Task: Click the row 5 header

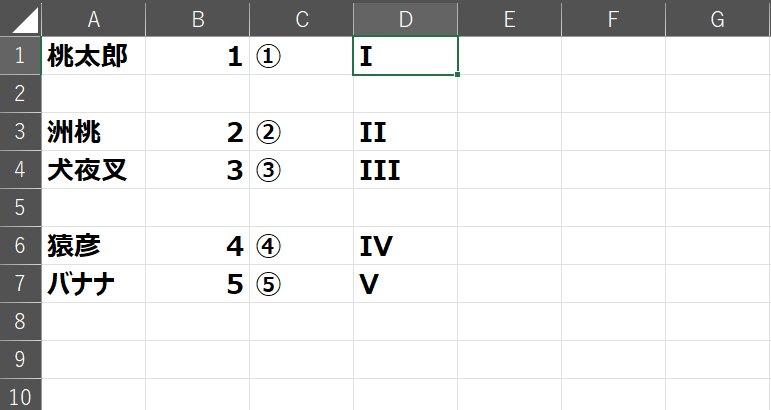Action: pos(20,208)
